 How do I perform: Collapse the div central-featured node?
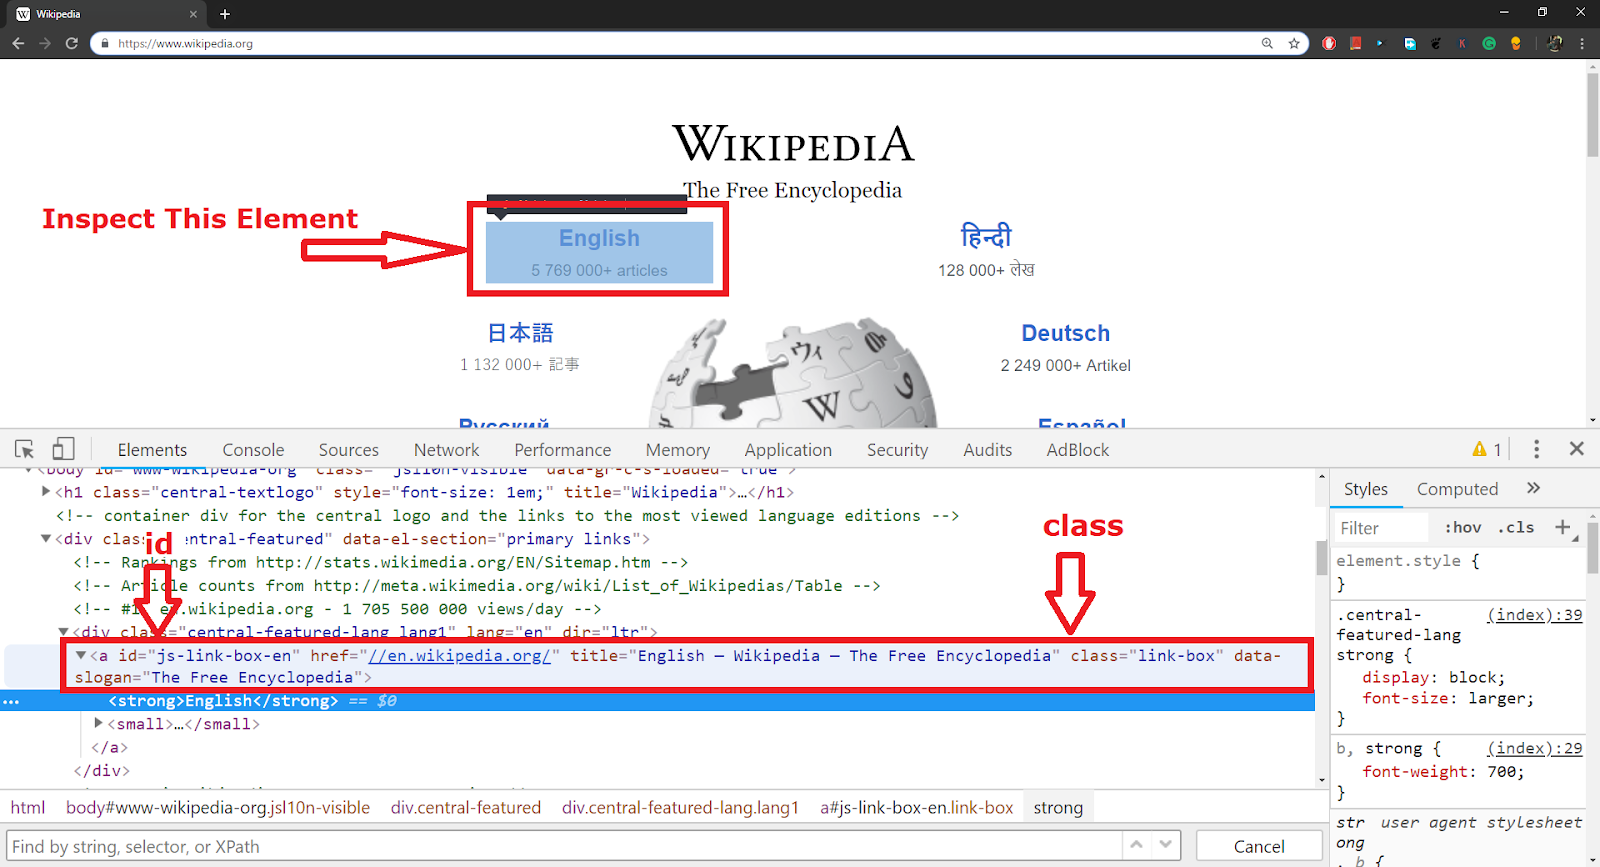(x=45, y=539)
